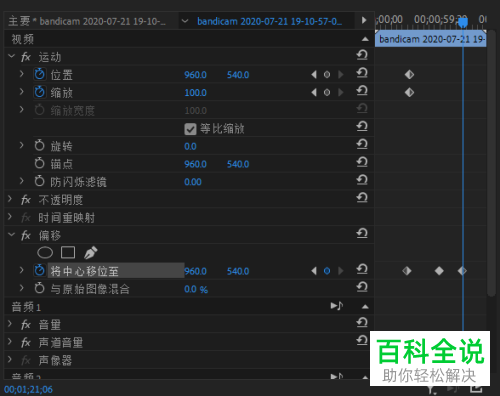The height and width of the screenshot is (396, 500).
Task: Expand the 将中心移位至 parameter
Action: click(22, 270)
